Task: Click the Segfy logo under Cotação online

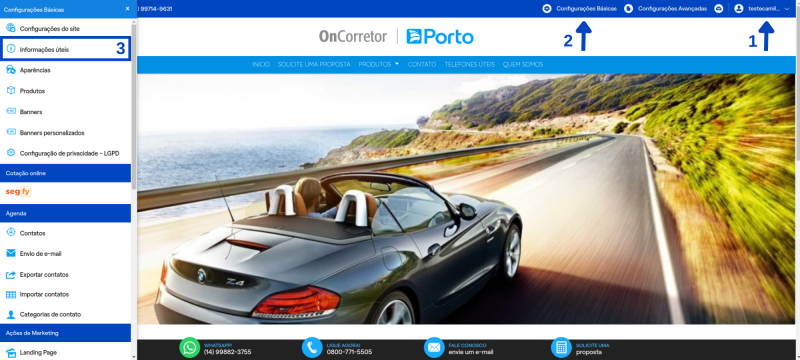Action: tap(18, 192)
